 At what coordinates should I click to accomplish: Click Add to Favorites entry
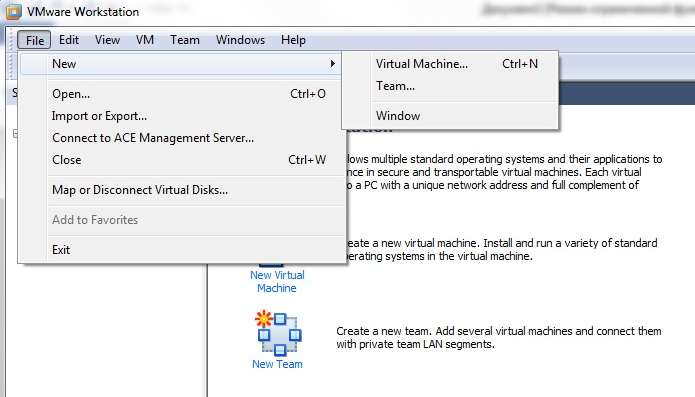tap(182, 220)
